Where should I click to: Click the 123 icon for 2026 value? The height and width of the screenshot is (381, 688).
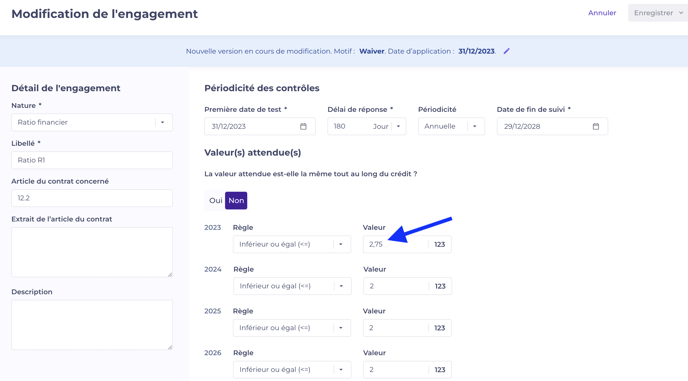point(440,370)
